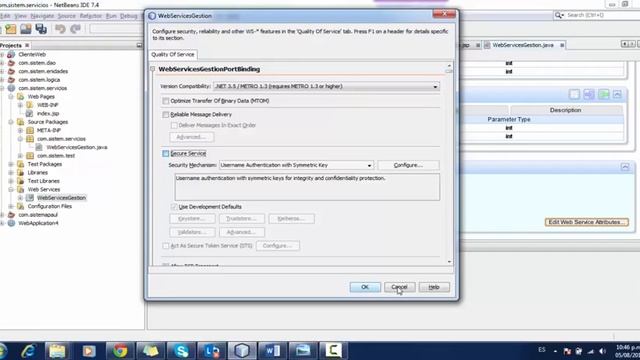640x360 pixels.
Task: Click the Undo toolbar icon
Action: [60, 29]
